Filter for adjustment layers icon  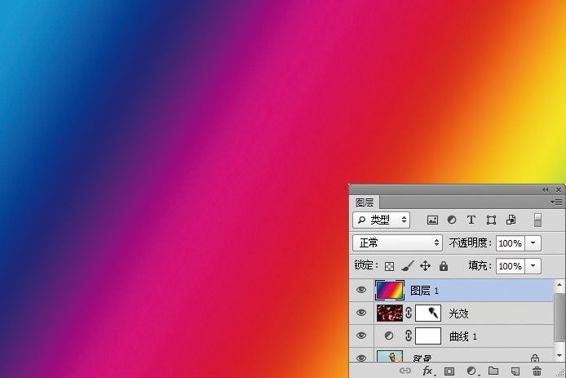point(452,220)
